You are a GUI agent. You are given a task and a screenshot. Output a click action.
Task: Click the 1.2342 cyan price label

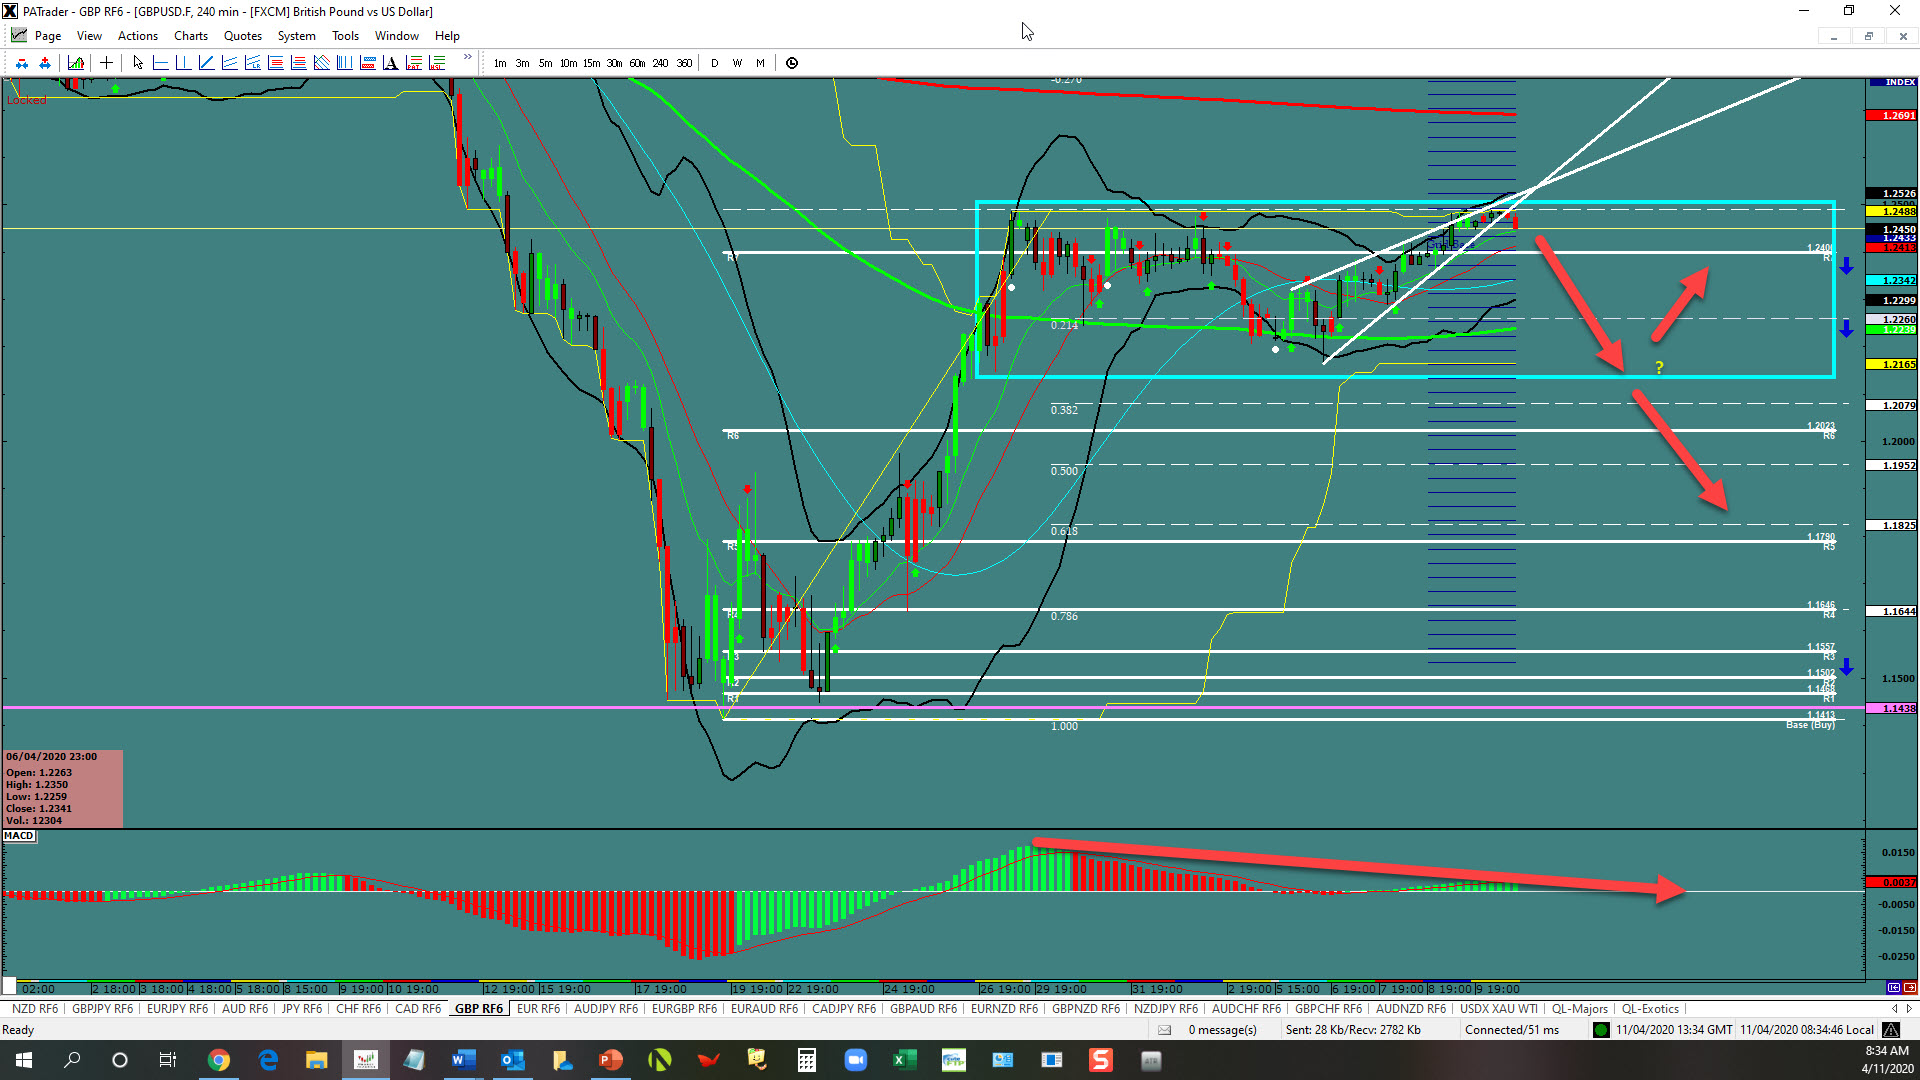[1891, 281]
